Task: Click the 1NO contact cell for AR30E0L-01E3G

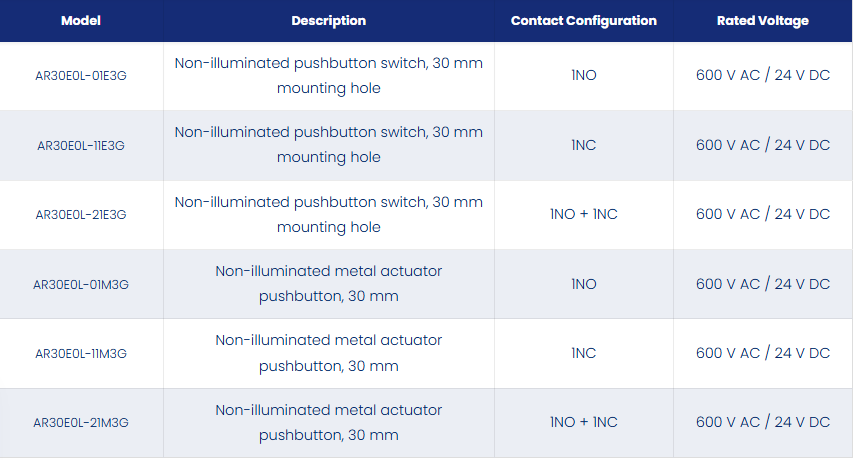Action: point(583,75)
